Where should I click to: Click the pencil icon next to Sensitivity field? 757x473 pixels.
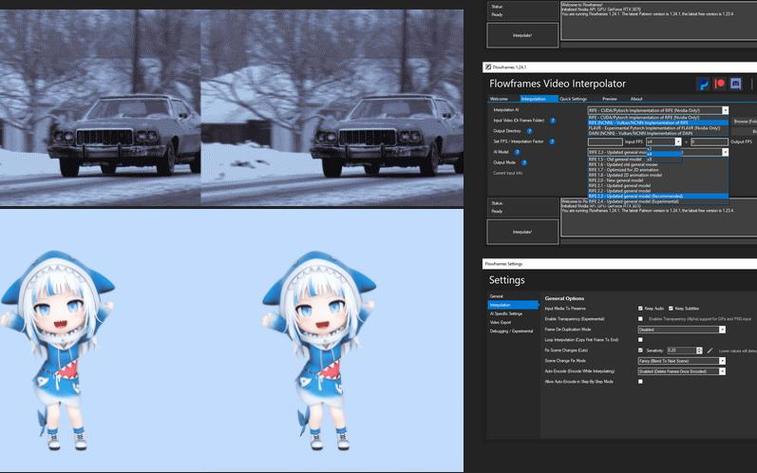pos(710,350)
